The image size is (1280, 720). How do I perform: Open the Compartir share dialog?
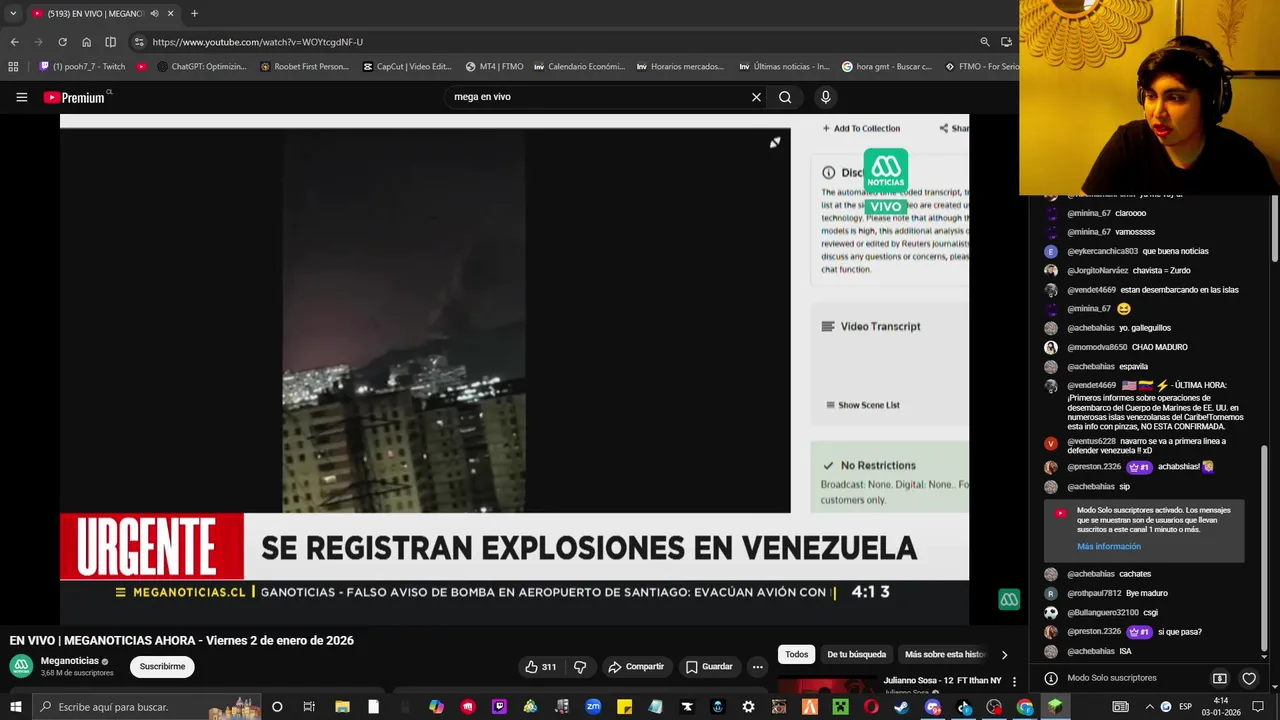pyautogui.click(x=635, y=667)
